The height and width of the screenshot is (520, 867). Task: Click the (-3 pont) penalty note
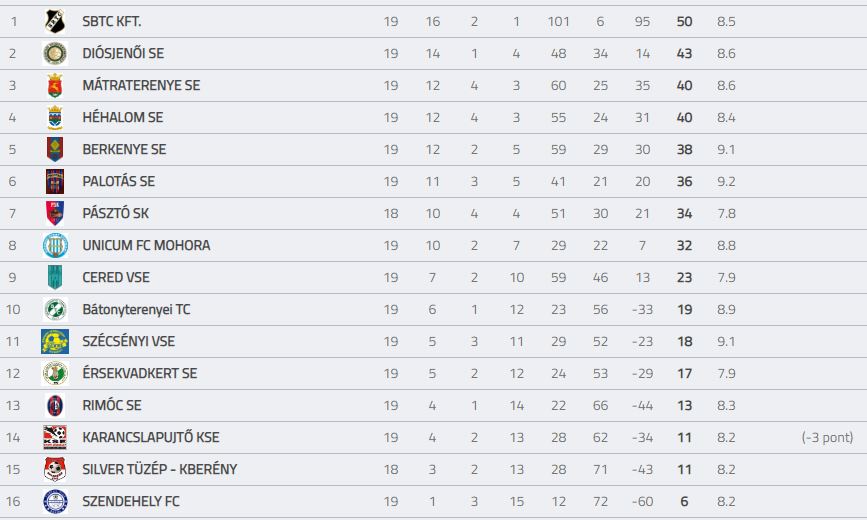(x=827, y=438)
